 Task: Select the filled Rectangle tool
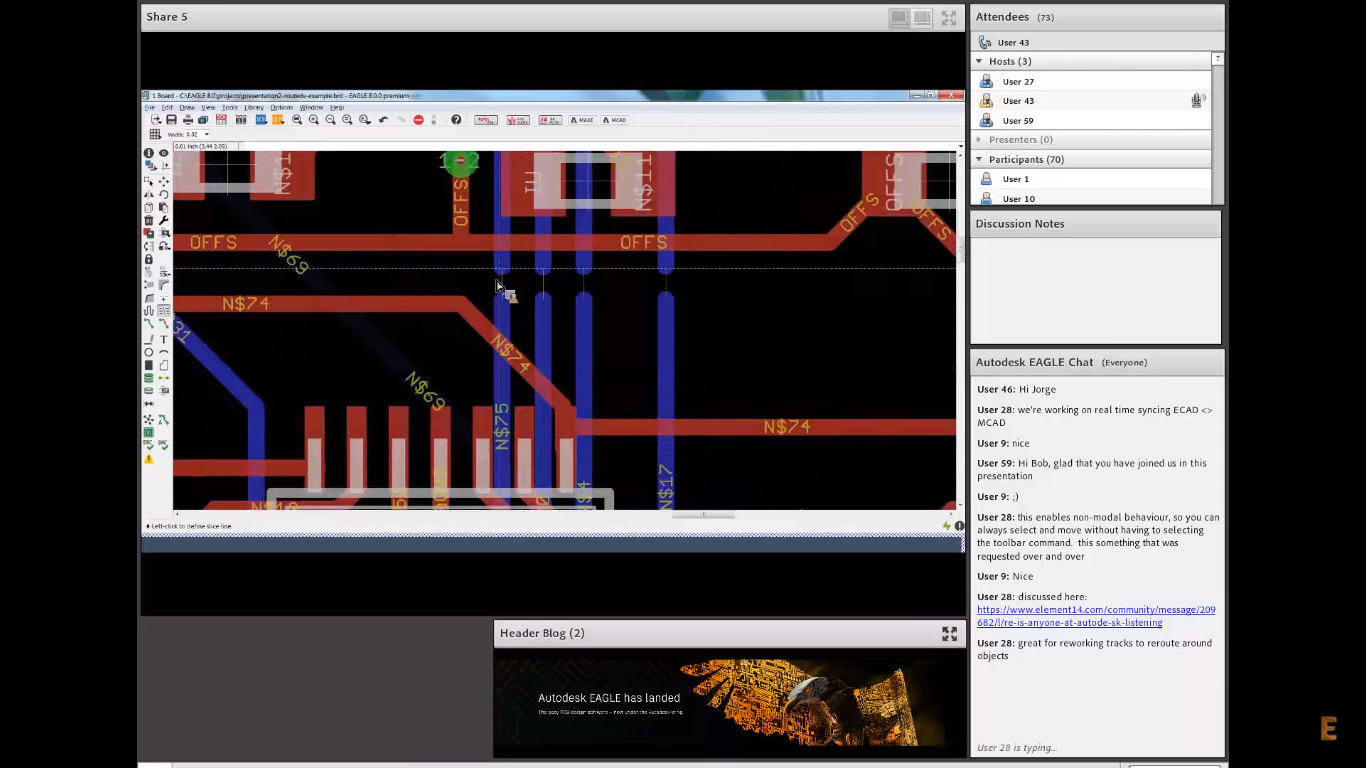click(148, 365)
